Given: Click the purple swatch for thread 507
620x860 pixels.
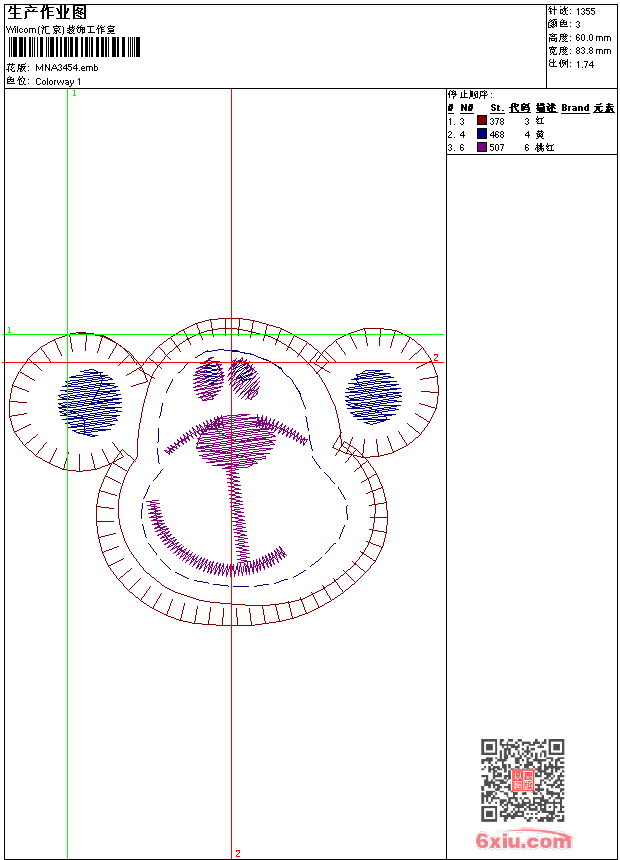Looking at the screenshot, I should [482, 146].
